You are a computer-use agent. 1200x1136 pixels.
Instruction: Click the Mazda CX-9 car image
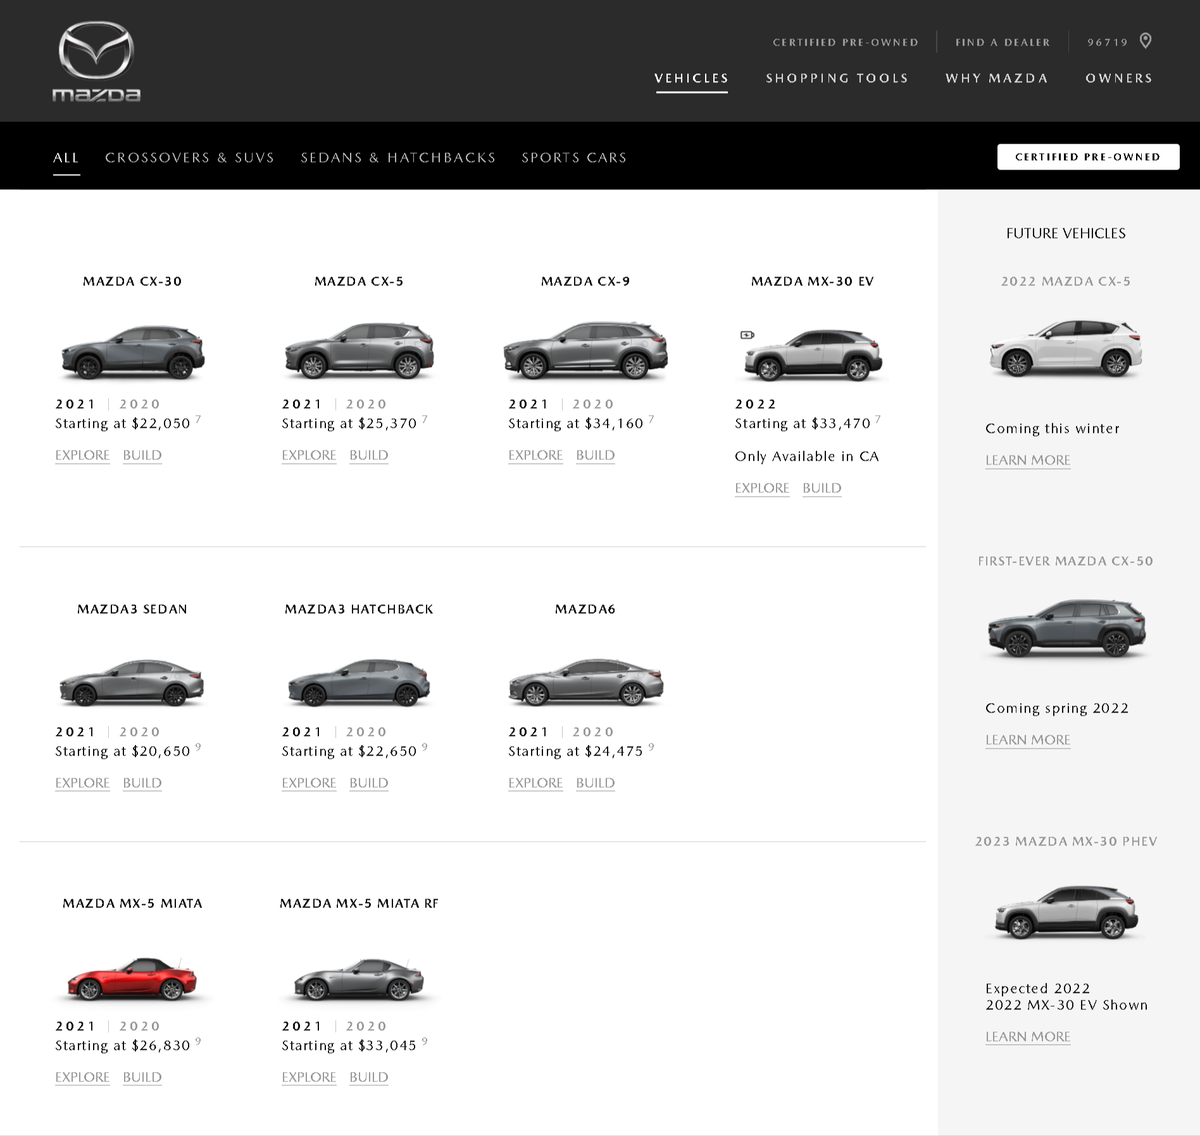pyautogui.click(x=585, y=350)
